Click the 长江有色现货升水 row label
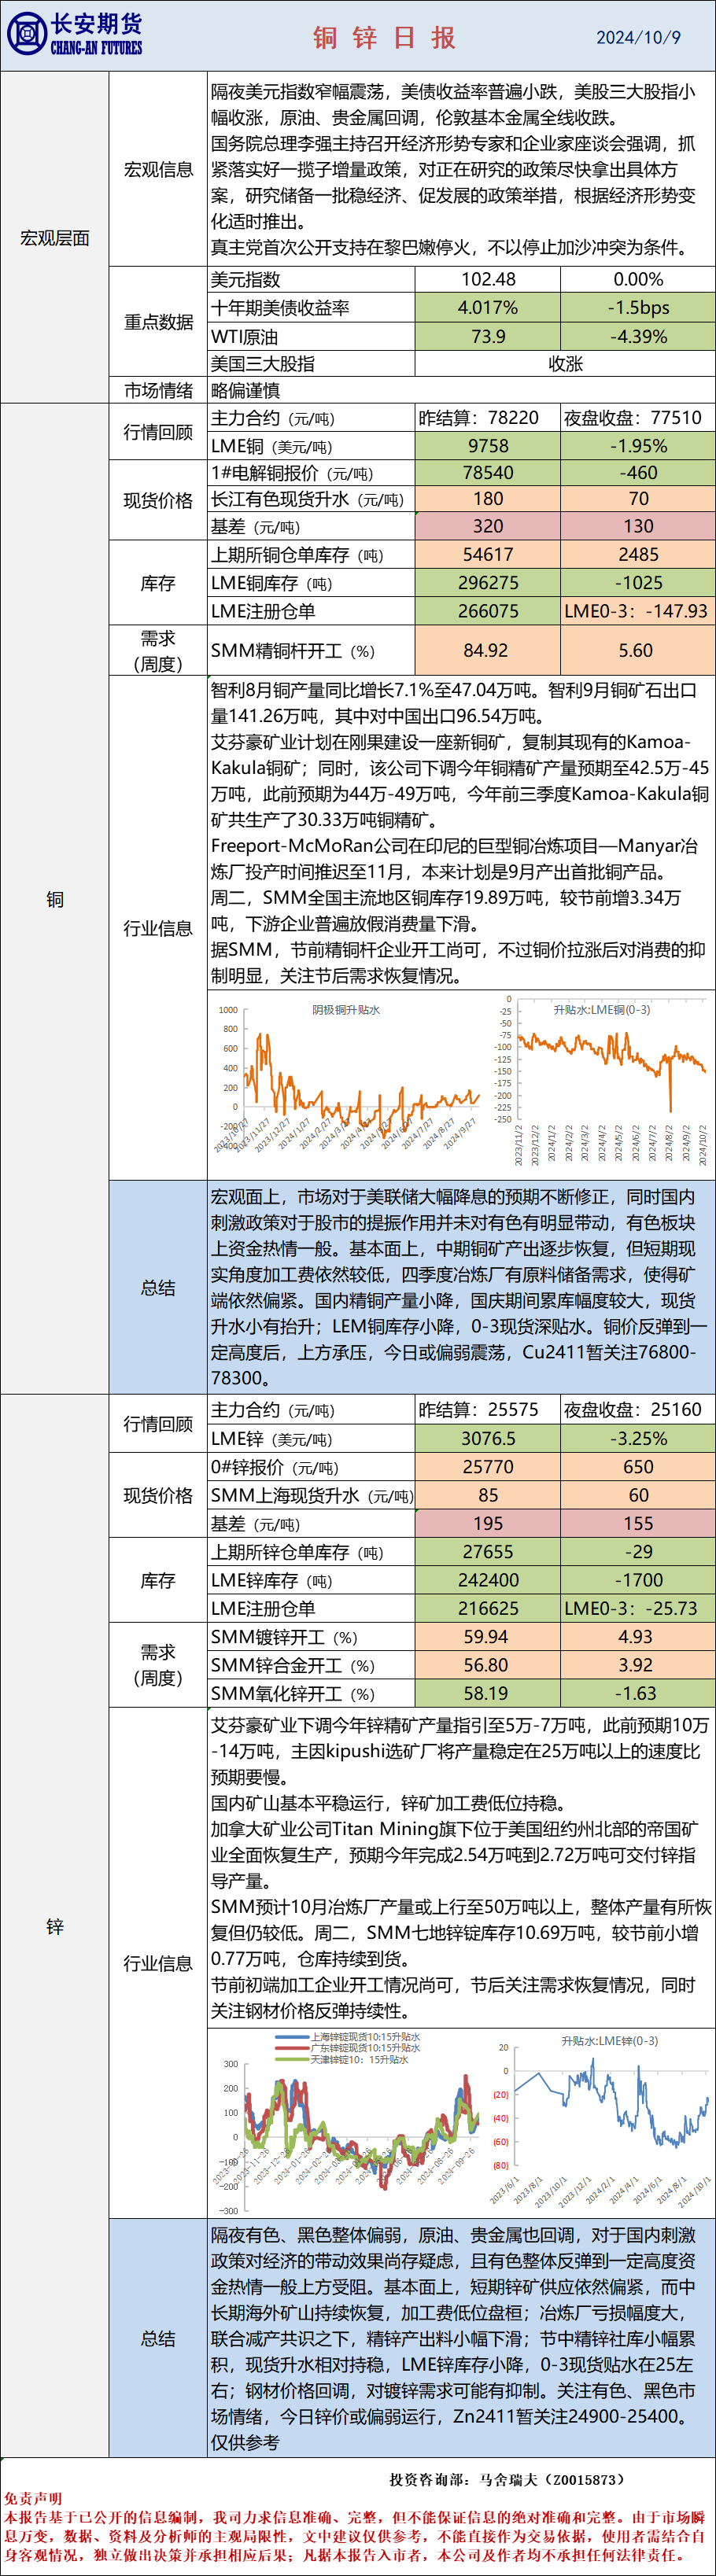The image size is (716, 2576). 311,499
